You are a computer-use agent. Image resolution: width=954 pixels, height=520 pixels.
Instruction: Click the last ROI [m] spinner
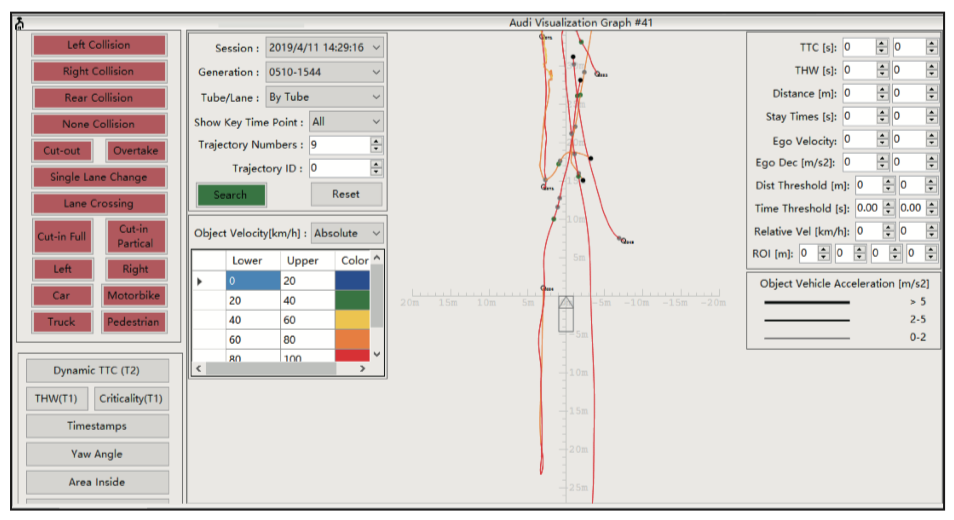pyautogui.click(x=931, y=253)
